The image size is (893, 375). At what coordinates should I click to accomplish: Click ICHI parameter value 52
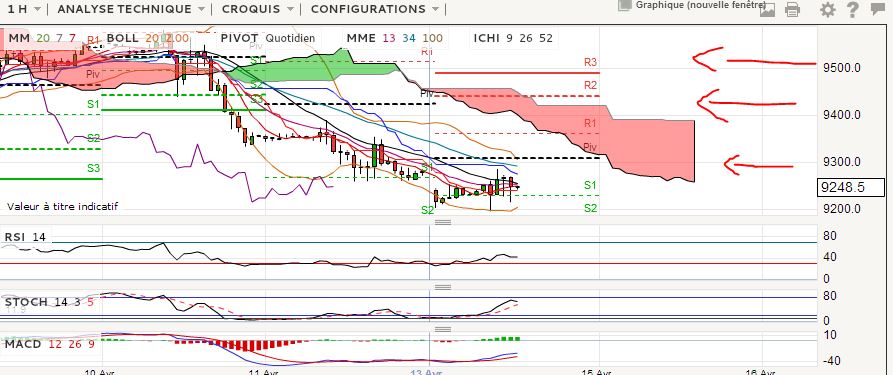point(546,38)
